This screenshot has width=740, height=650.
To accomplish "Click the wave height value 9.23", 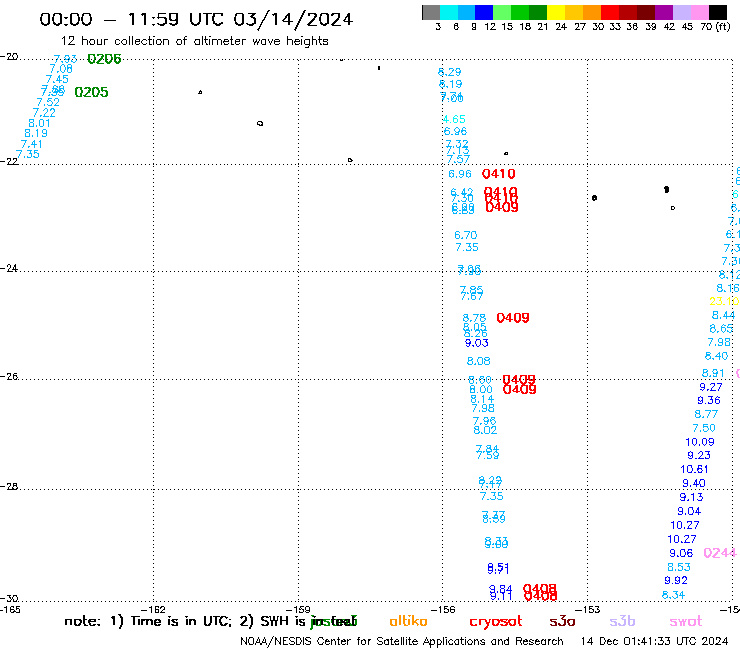I will pos(699,455).
